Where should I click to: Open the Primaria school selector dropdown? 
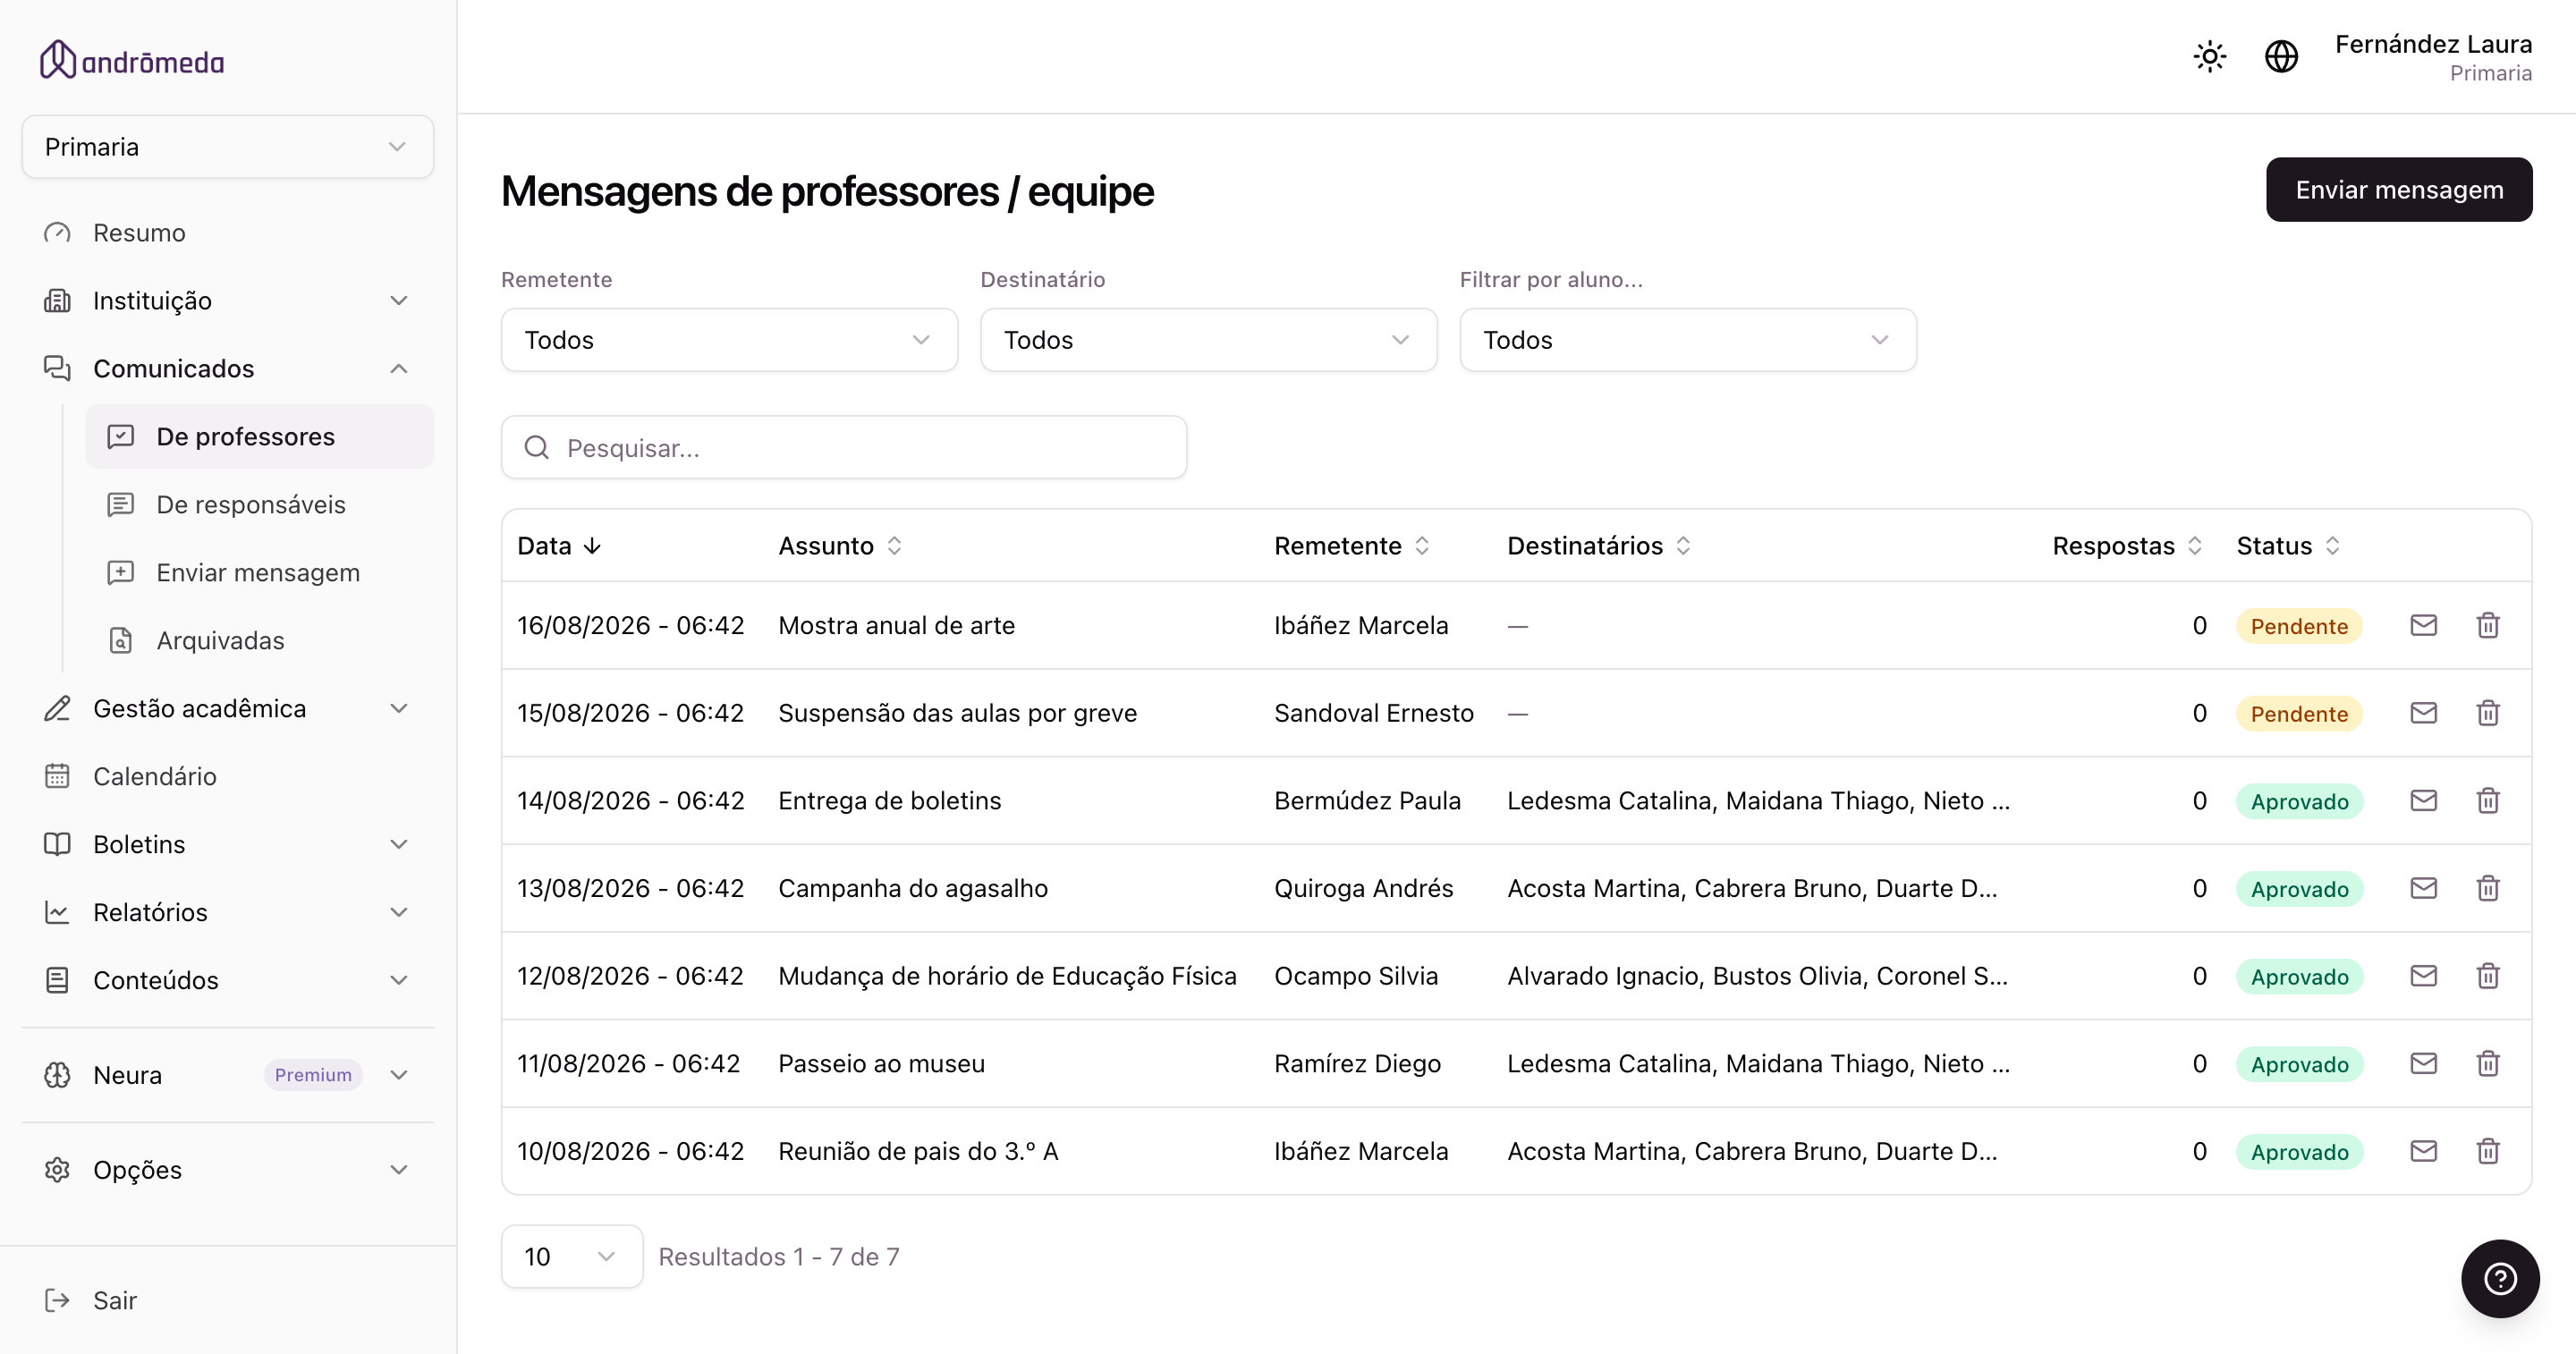(228, 147)
